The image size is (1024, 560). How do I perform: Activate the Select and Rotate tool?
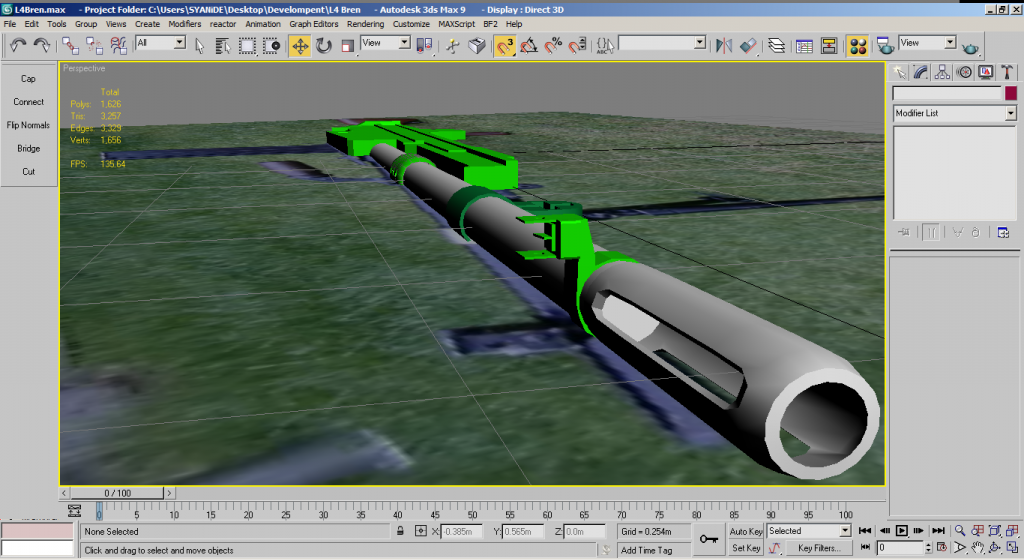point(324,45)
